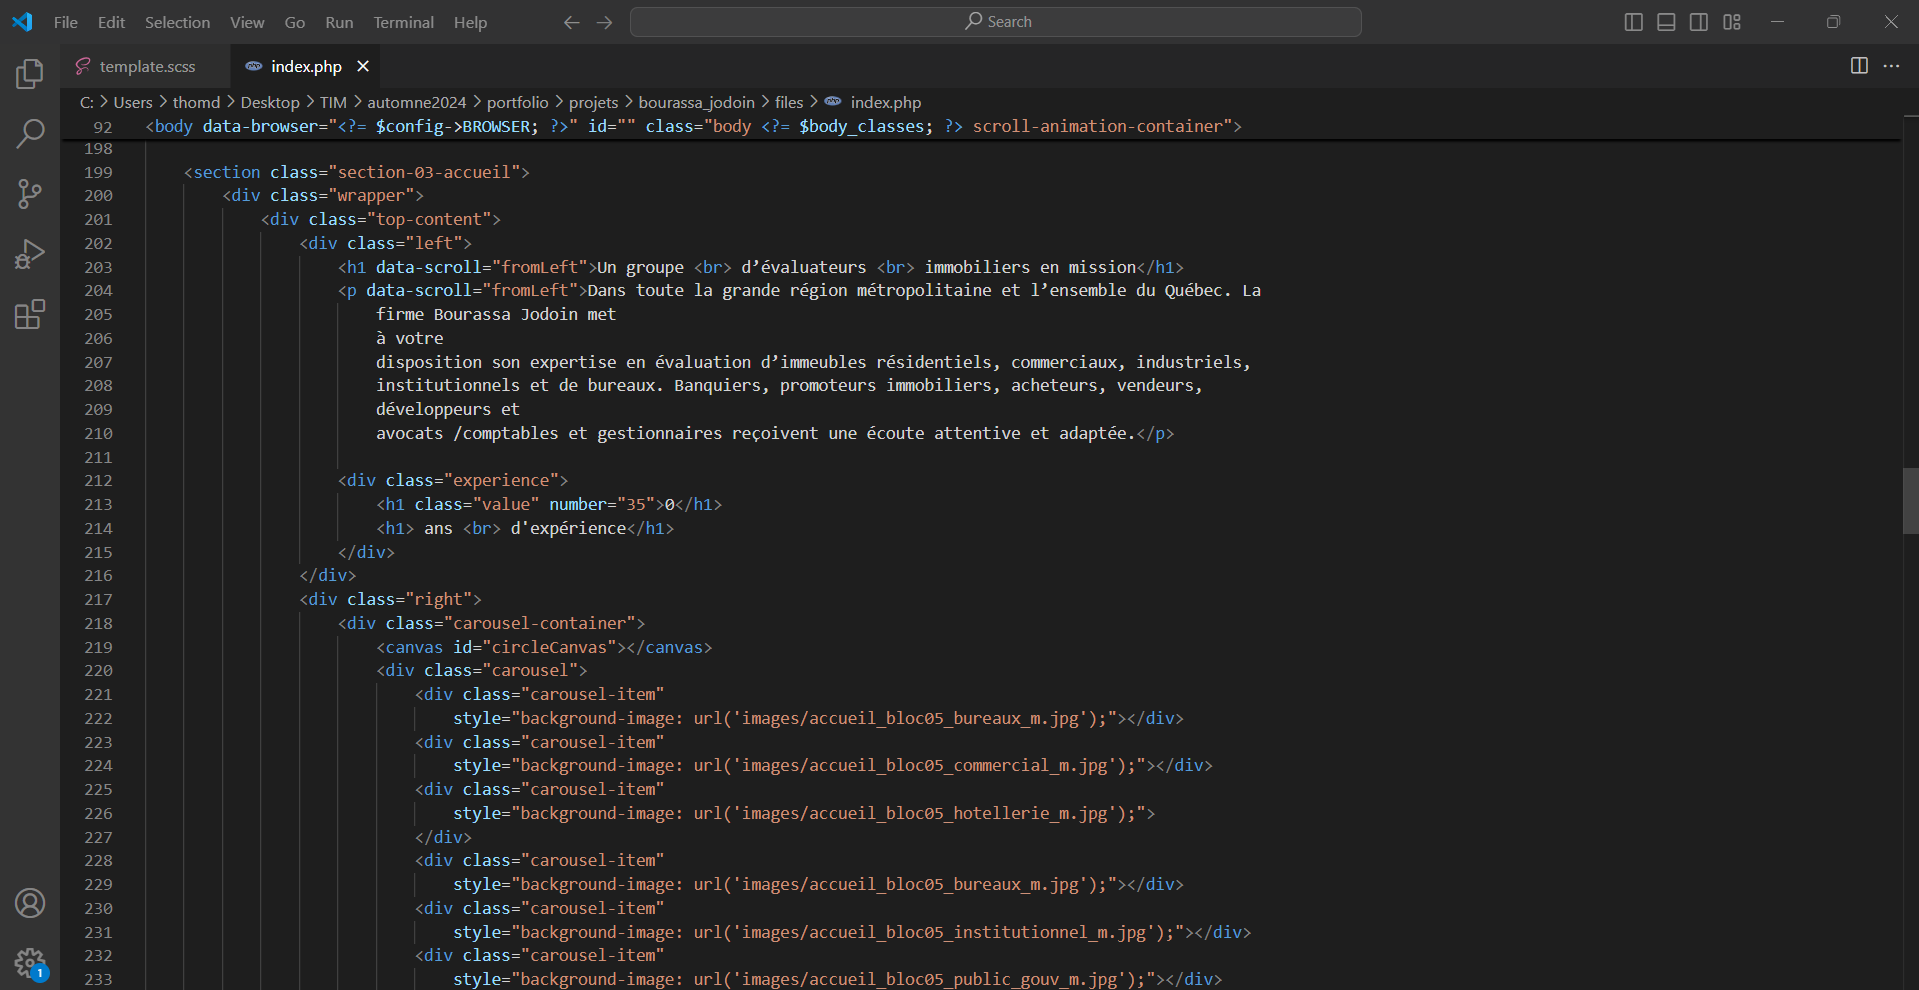This screenshot has height=990, width=1919.
Task: Switch to the template.scss tab
Action: (x=147, y=66)
